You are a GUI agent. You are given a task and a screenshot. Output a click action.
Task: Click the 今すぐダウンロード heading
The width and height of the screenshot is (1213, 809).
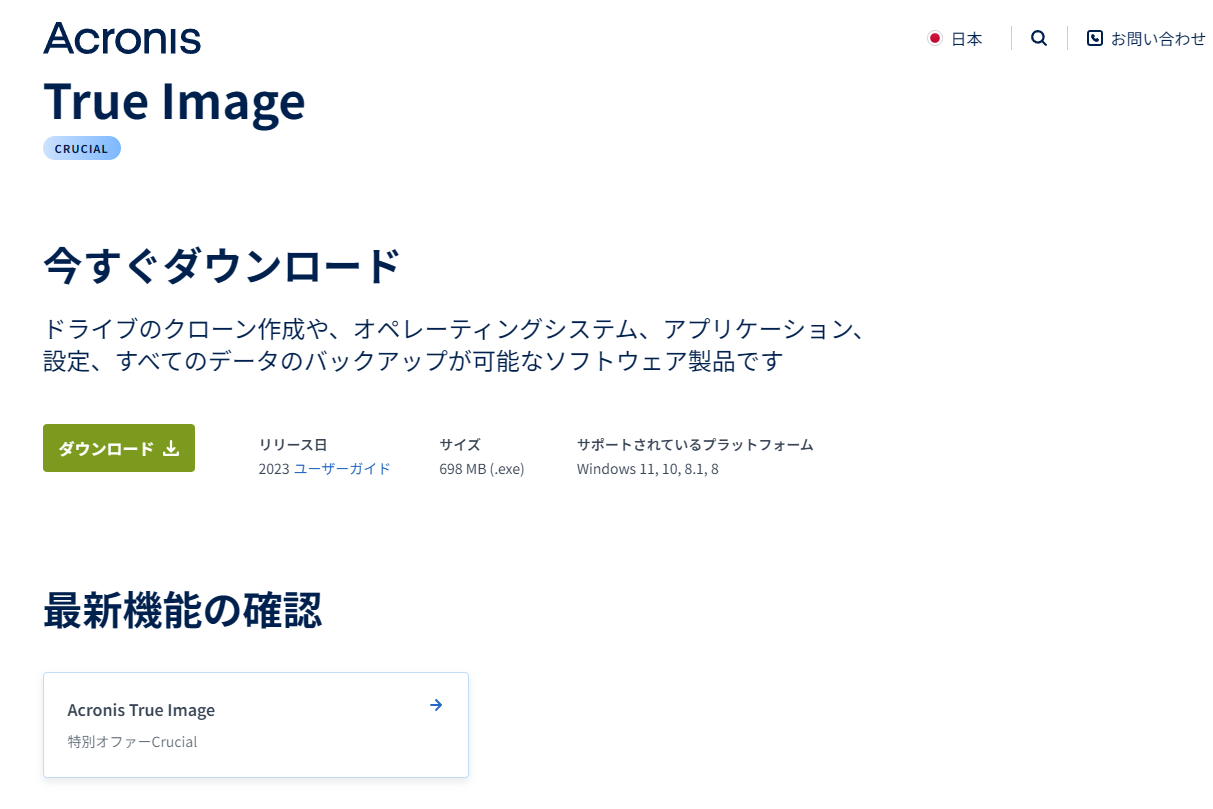pyautogui.click(x=219, y=265)
